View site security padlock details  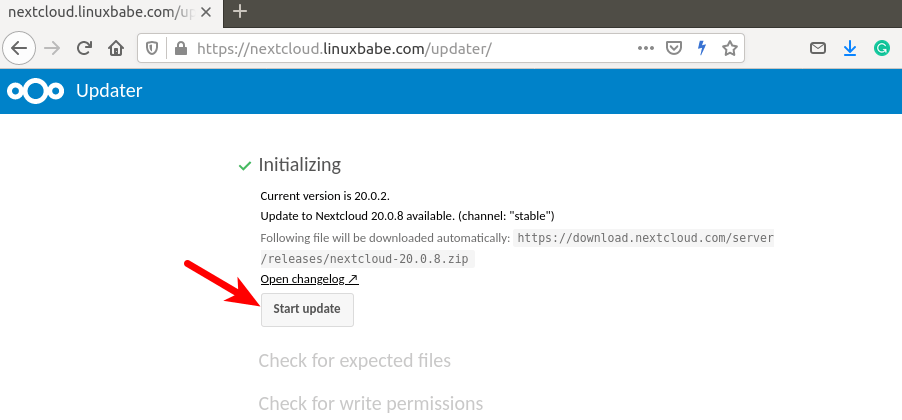(180, 48)
